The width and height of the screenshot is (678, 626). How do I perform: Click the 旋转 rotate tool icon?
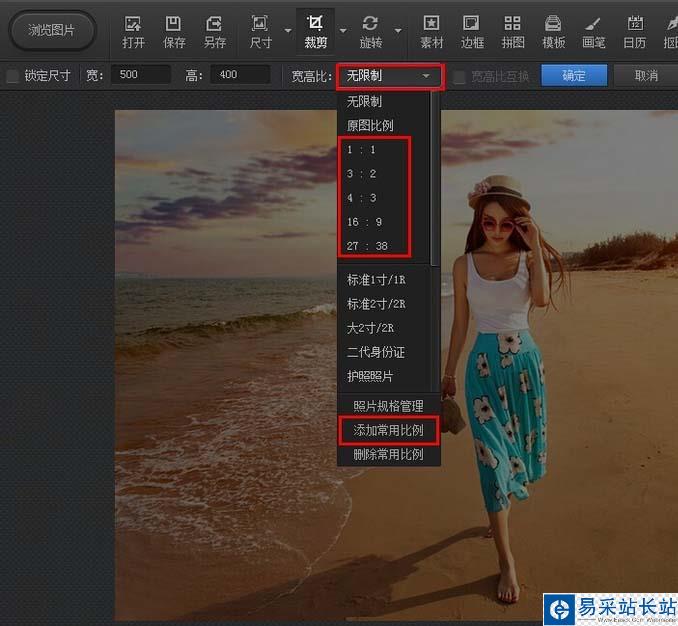[x=371, y=32]
